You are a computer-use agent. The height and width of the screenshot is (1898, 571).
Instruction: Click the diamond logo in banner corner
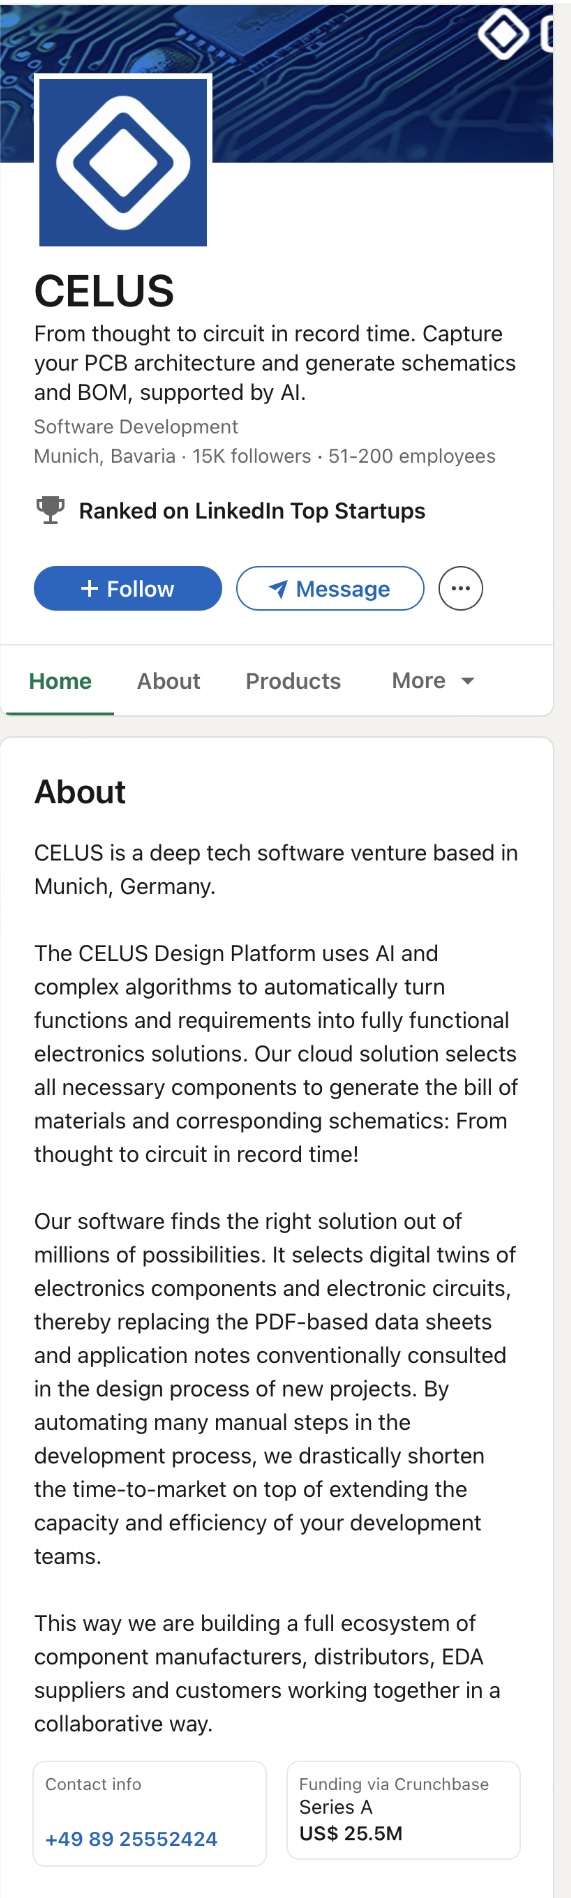tap(503, 34)
